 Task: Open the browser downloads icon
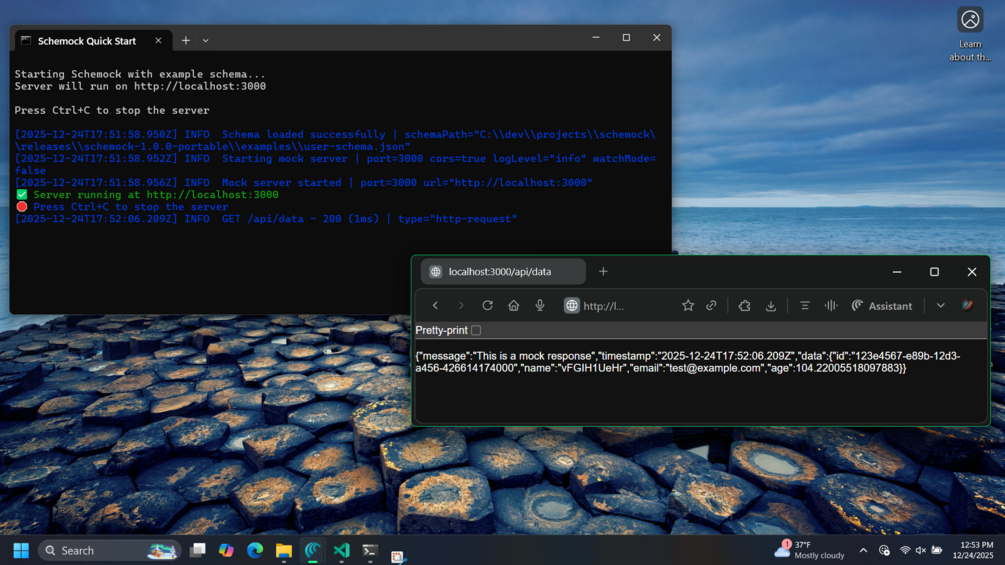coord(771,306)
